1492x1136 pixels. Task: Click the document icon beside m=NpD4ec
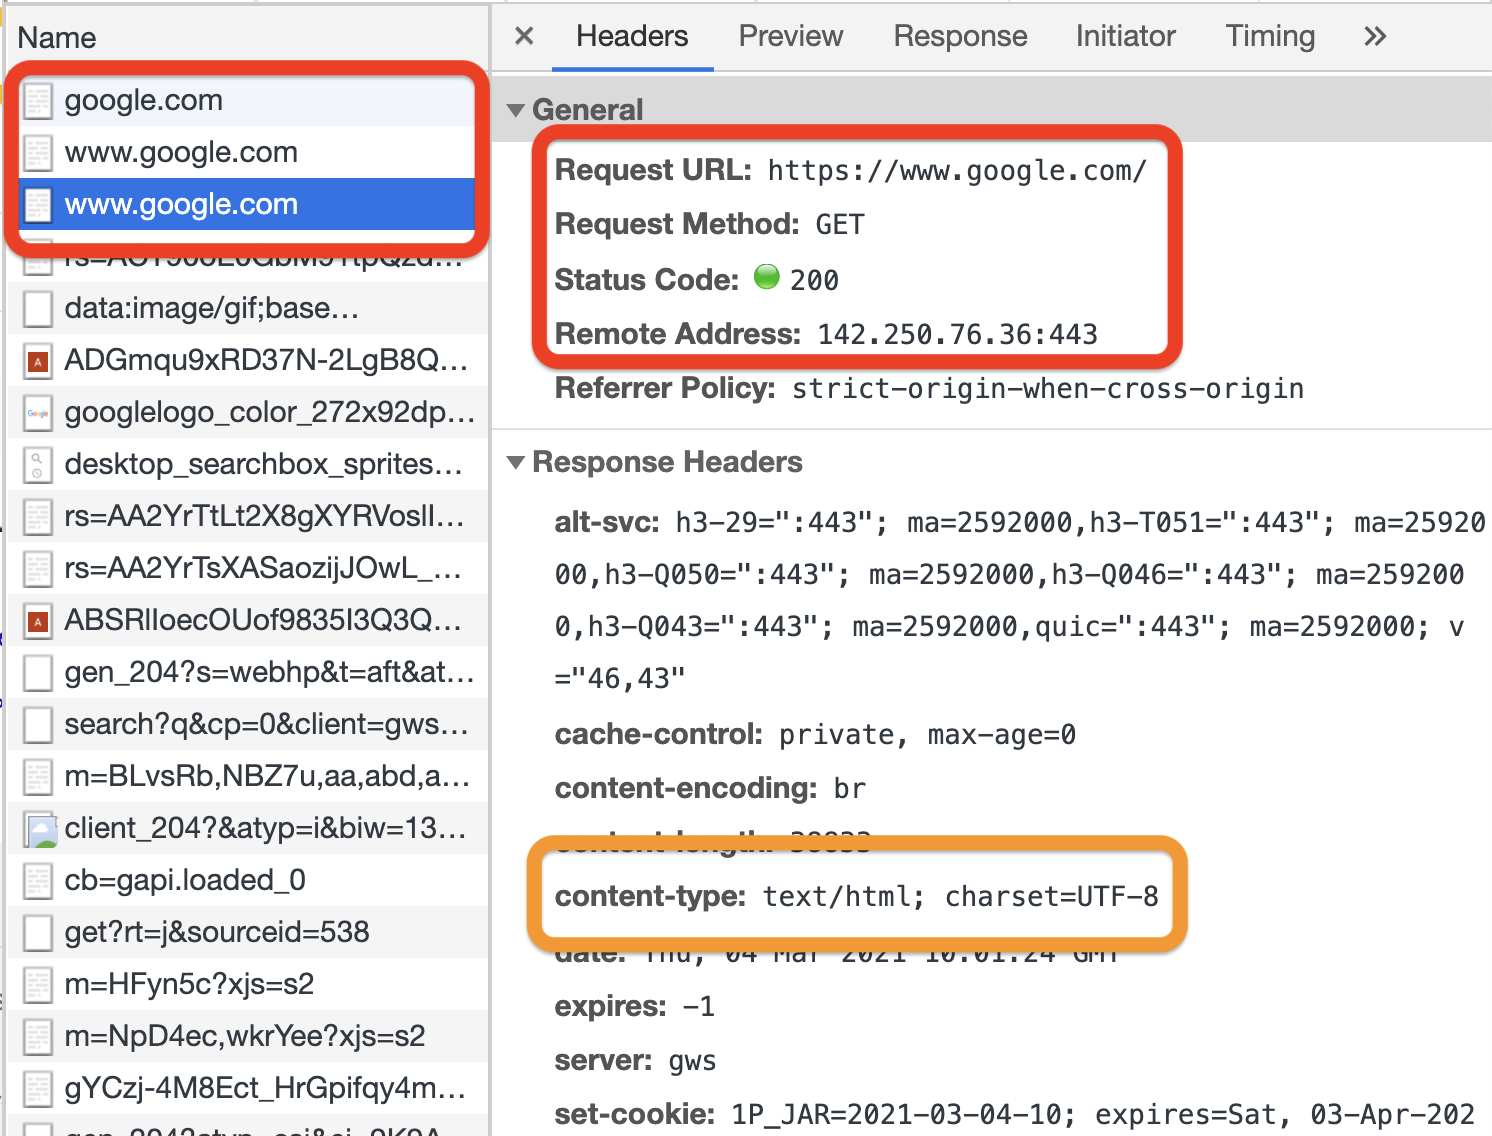tap(38, 1037)
